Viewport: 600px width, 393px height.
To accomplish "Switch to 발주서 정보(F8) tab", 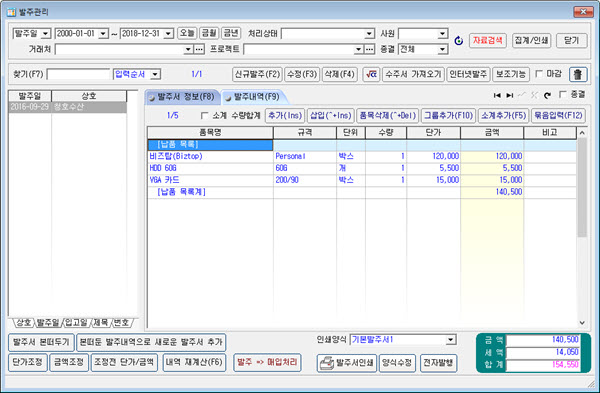I will pos(182,97).
